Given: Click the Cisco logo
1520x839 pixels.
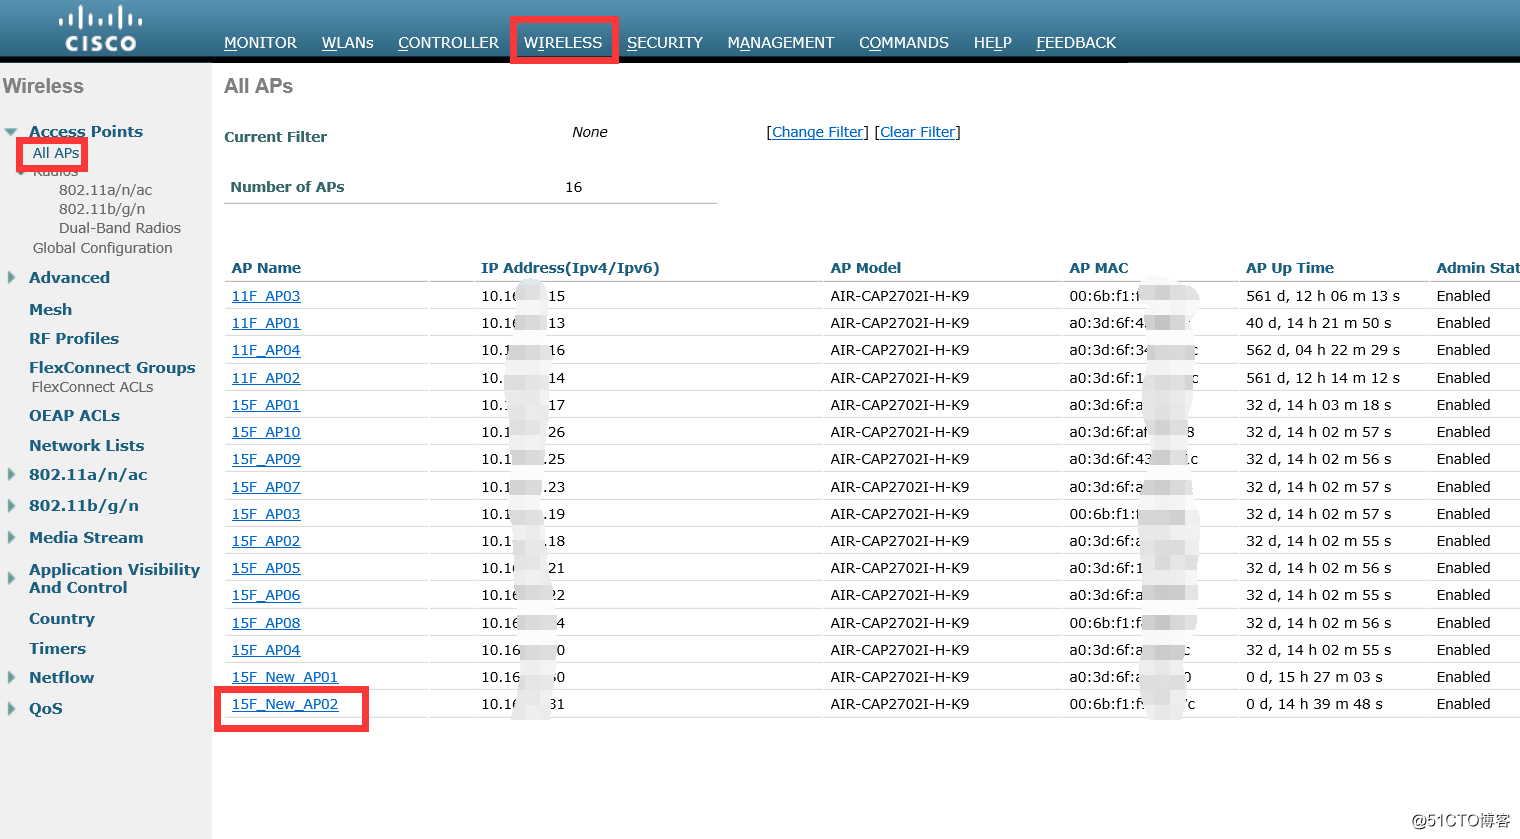Looking at the screenshot, I should (x=100, y=29).
